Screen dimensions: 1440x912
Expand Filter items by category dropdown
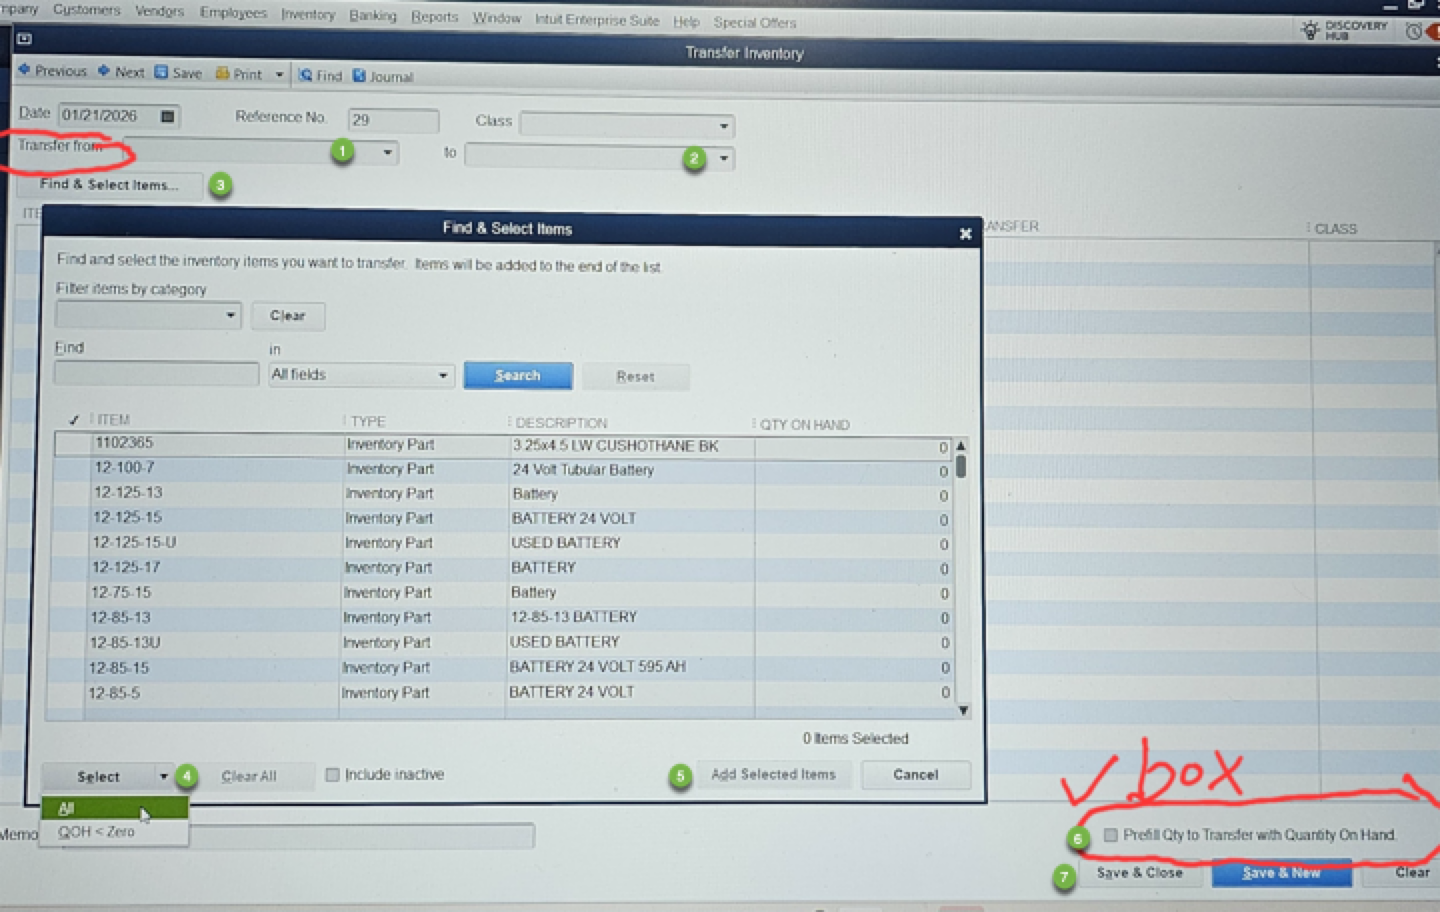[x=231, y=315]
